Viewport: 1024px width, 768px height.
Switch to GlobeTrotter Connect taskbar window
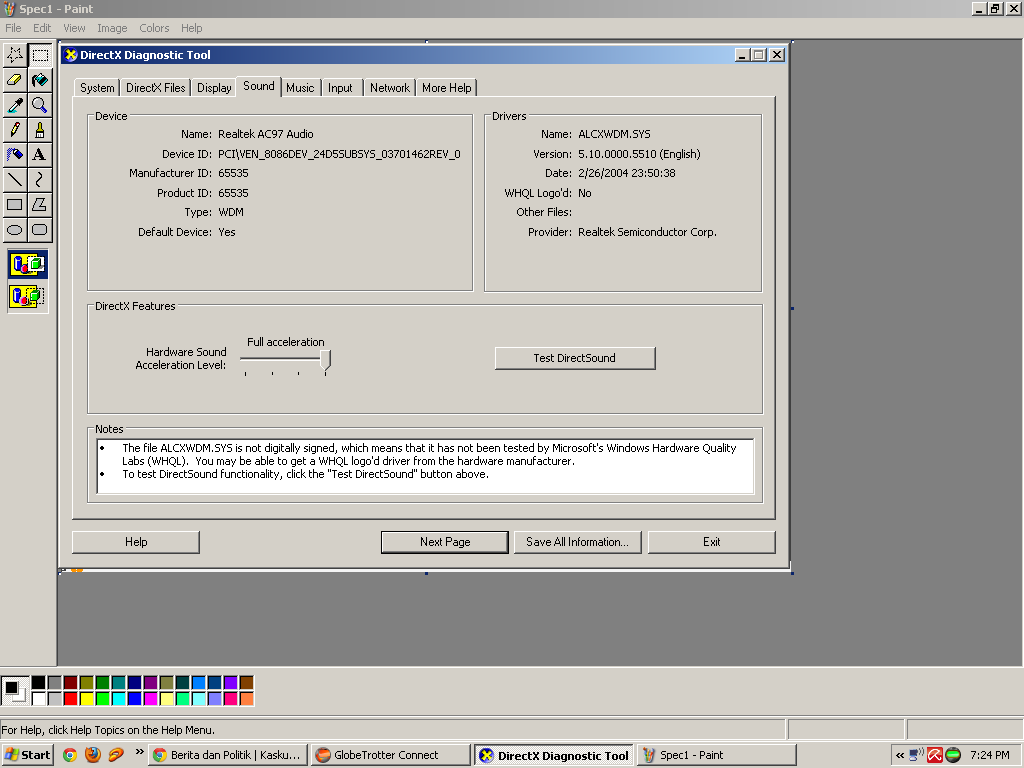pos(390,755)
